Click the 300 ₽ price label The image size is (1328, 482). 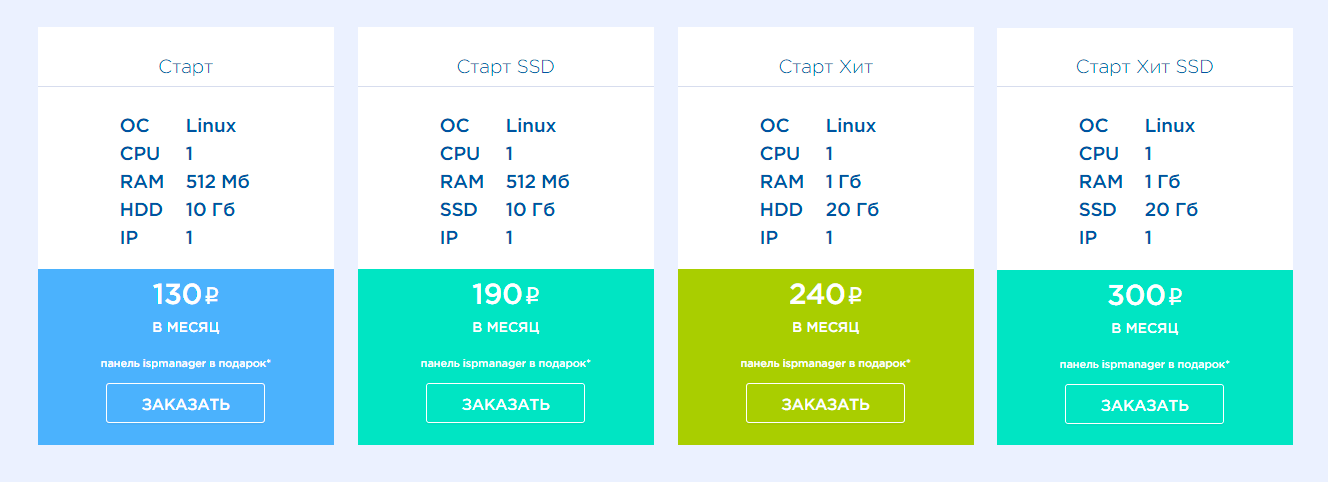1144,295
